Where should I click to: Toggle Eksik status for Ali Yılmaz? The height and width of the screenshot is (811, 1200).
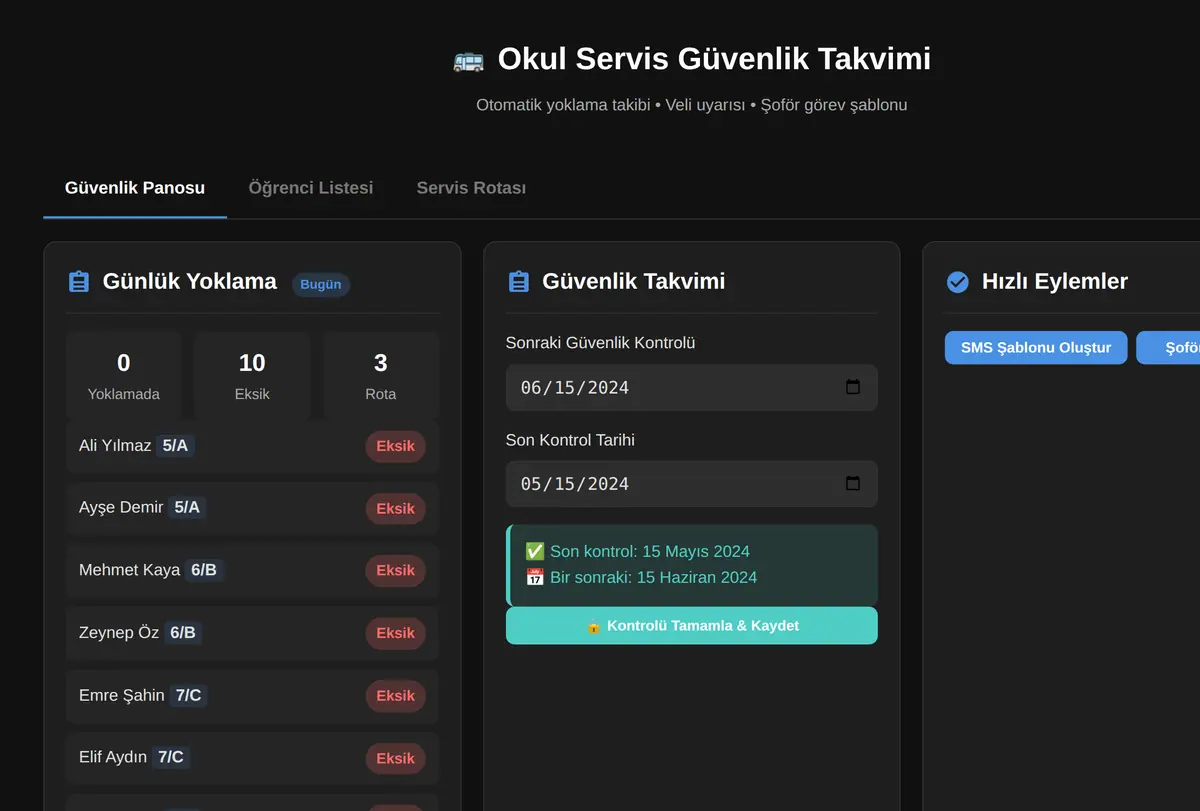coord(395,446)
